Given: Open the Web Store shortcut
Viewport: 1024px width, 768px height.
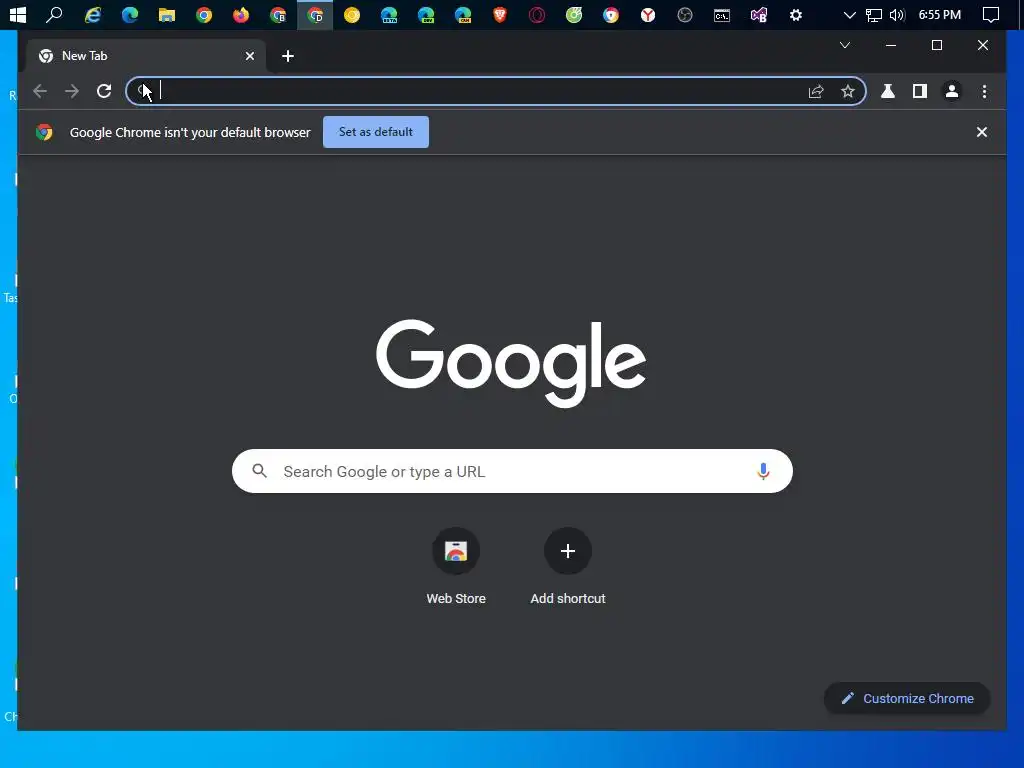Looking at the screenshot, I should pos(456,567).
